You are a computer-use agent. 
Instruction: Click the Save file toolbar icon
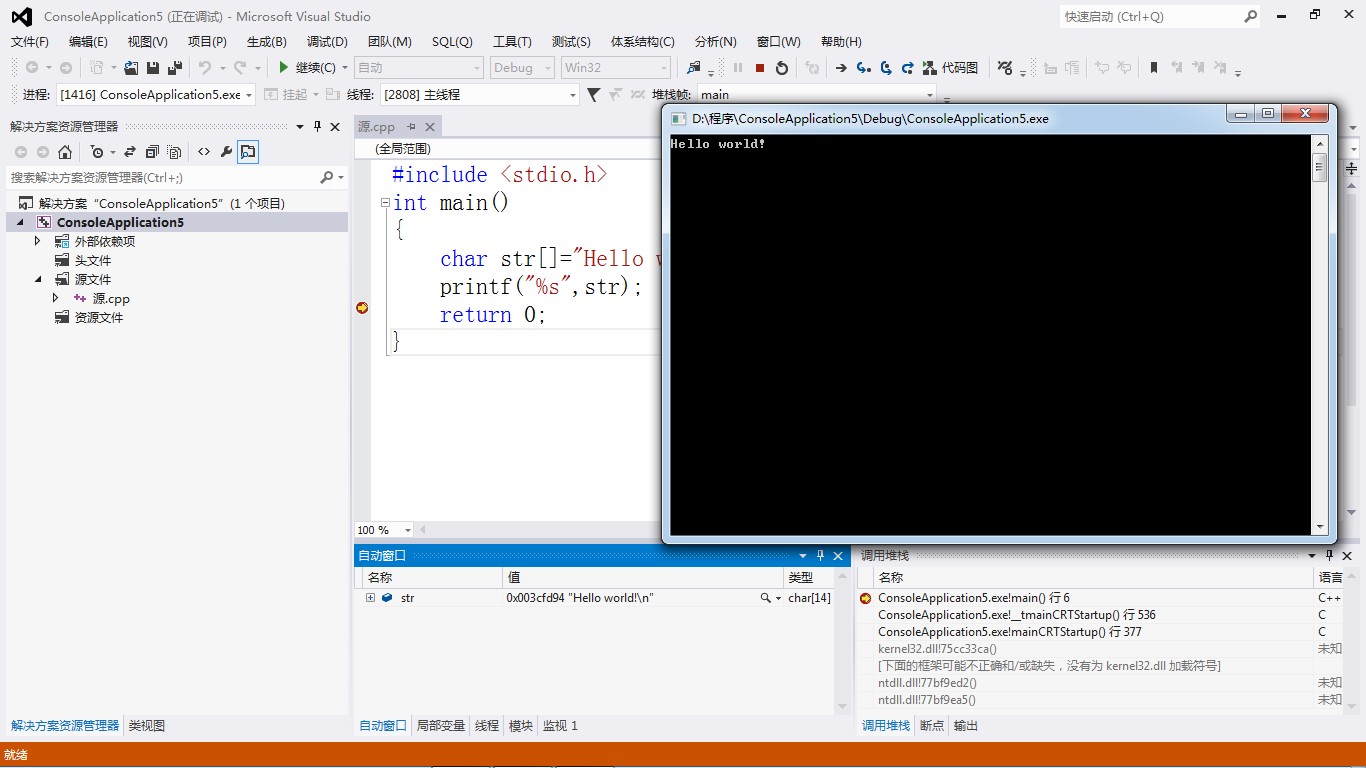[x=153, y=68]
